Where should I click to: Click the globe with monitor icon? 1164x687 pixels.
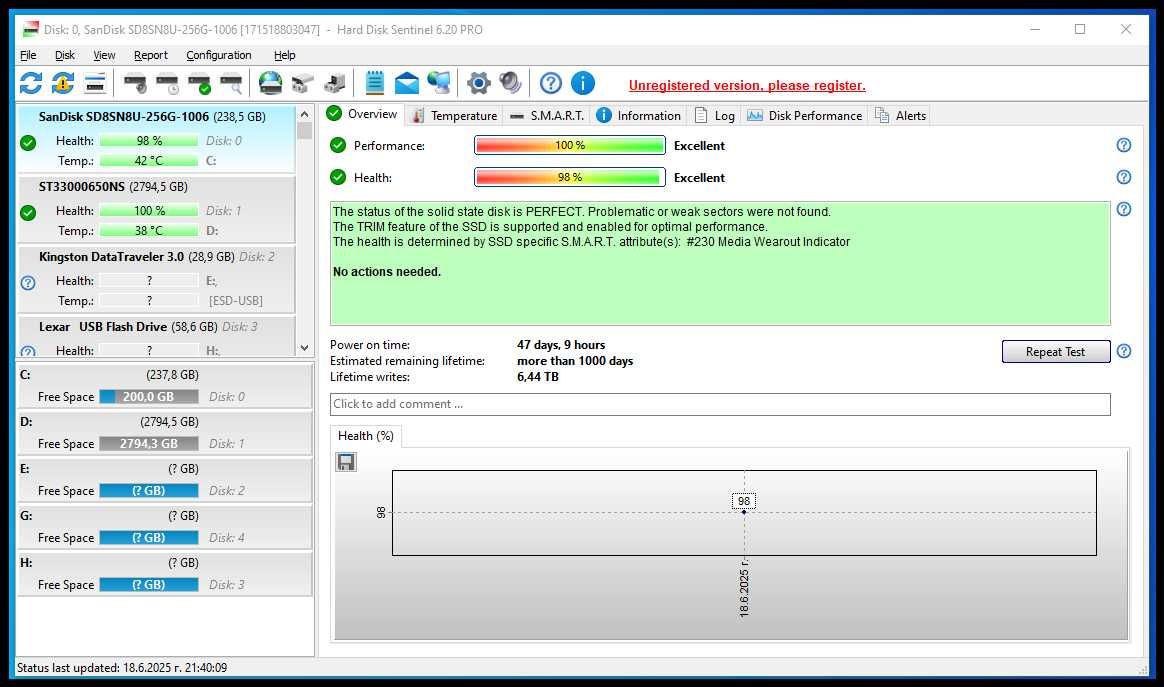point(439,83)
